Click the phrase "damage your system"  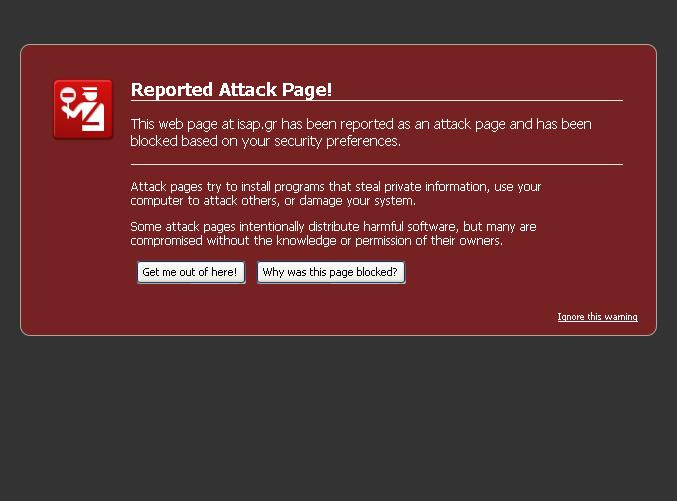pyautogui.click(x=356, y=200)
